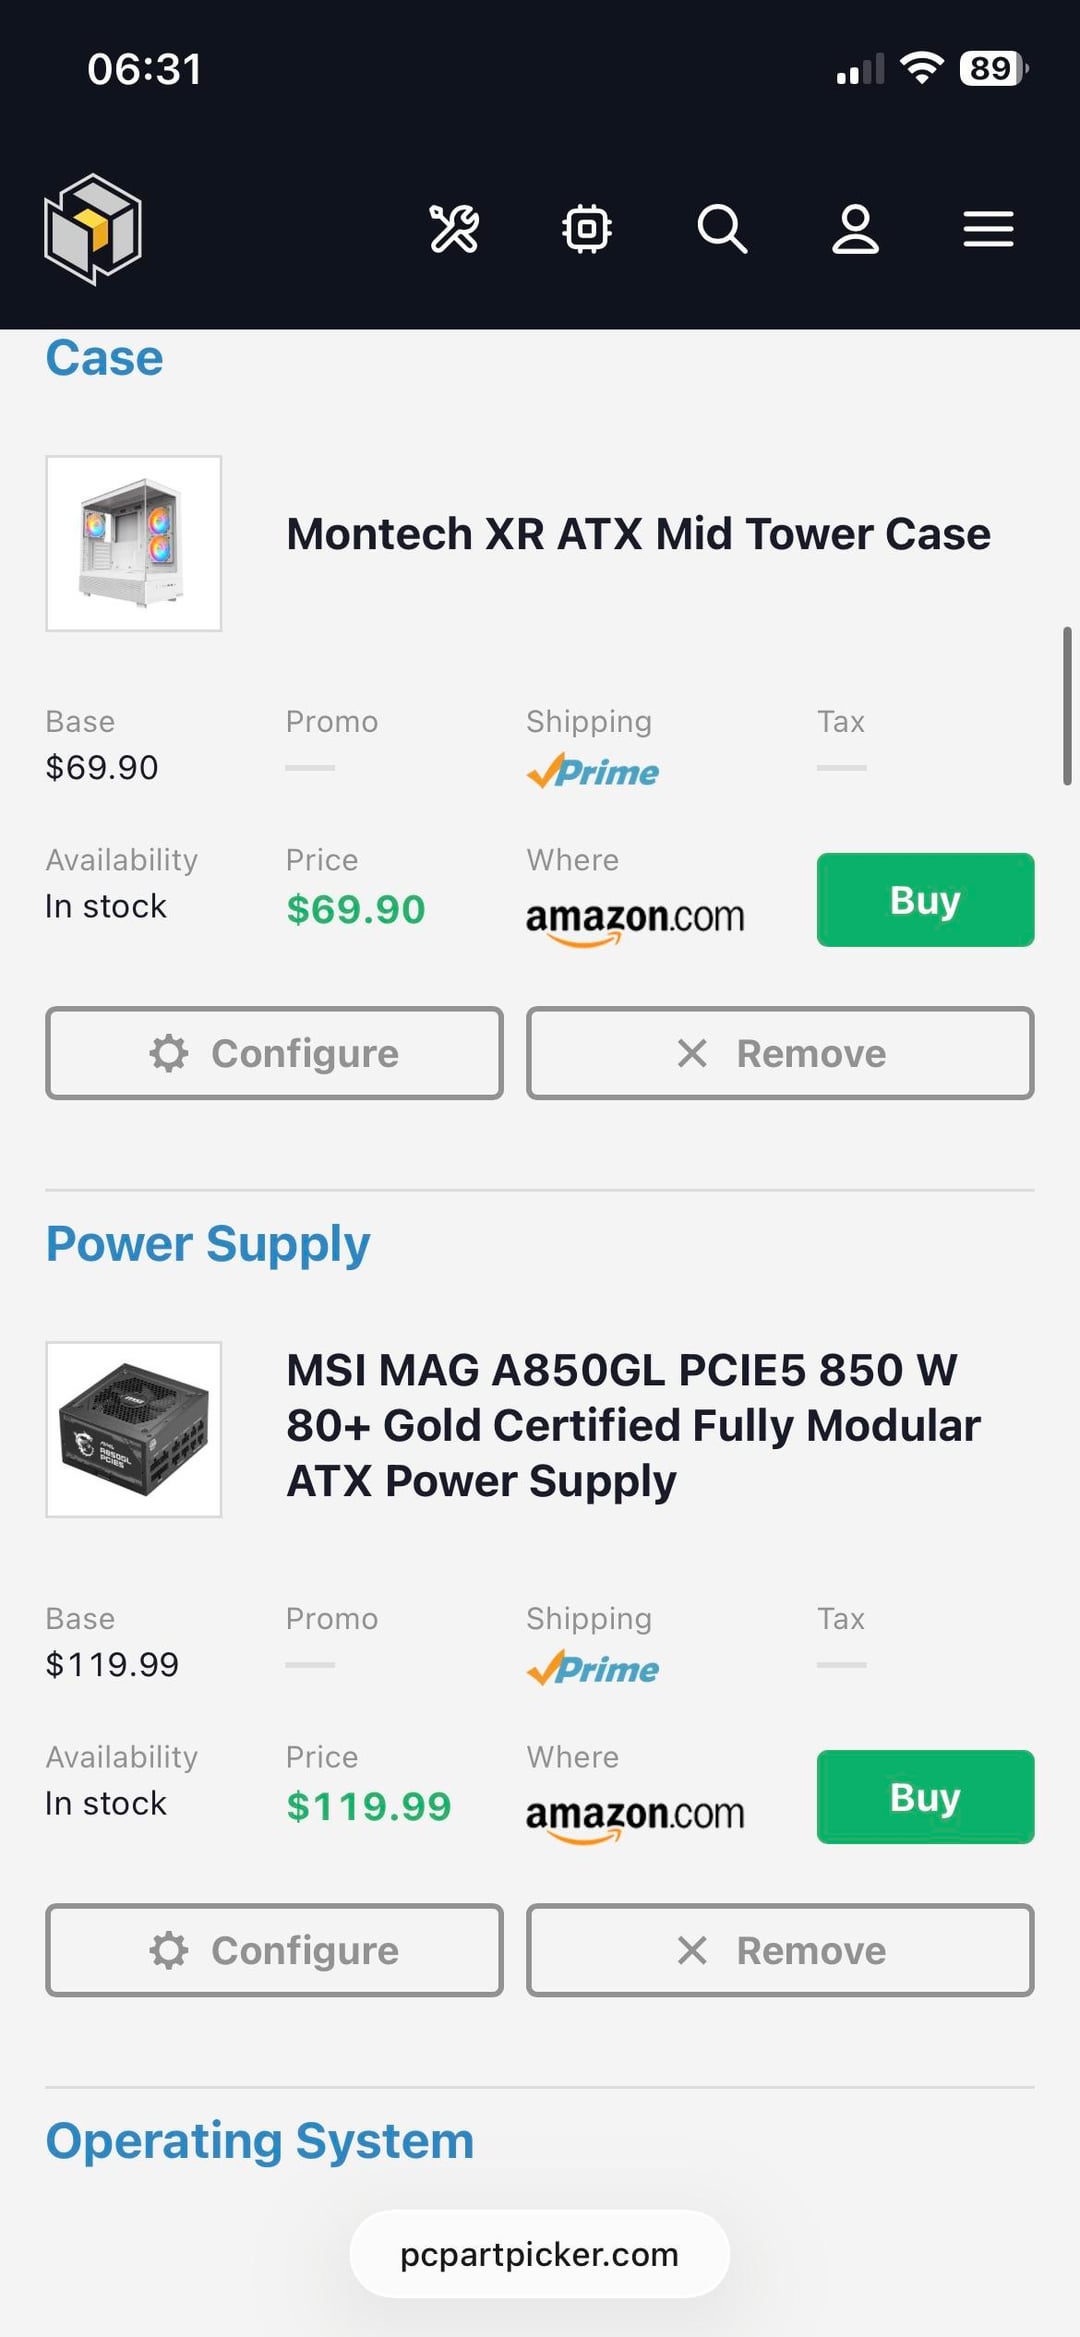Click the Amazon logo for the power supply
1080x2337 pixels.
coord(635,1815)
